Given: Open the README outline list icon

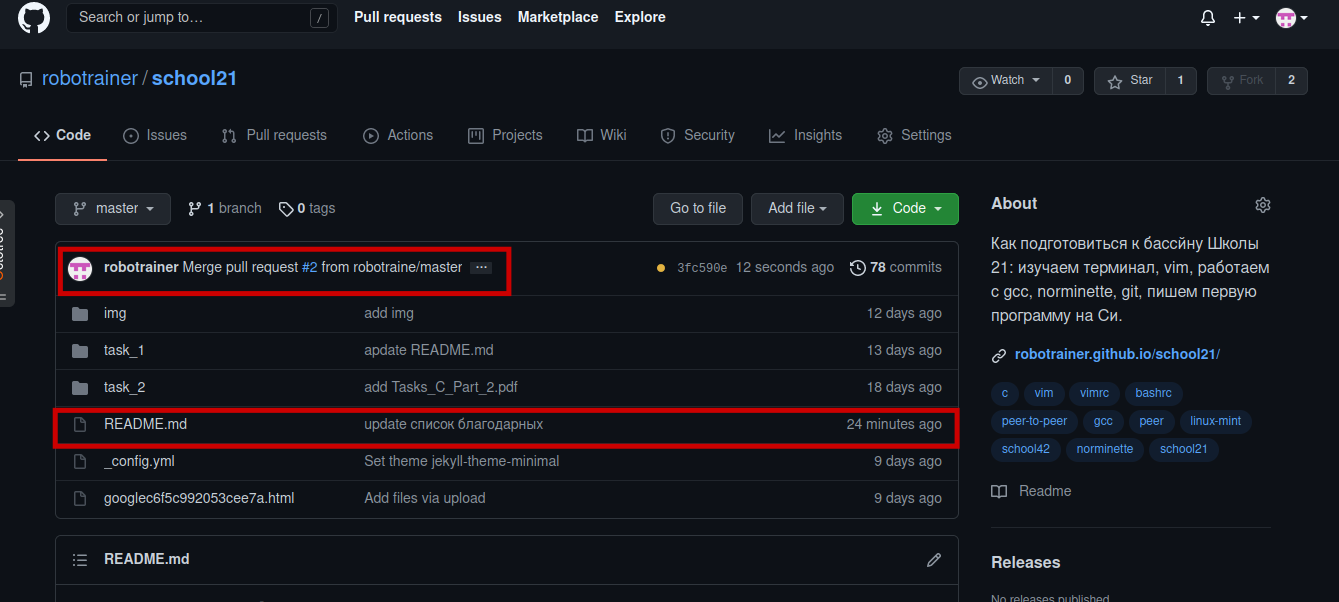Looking at the screenshot, I should pyautogui.click(x=80, y=560).
